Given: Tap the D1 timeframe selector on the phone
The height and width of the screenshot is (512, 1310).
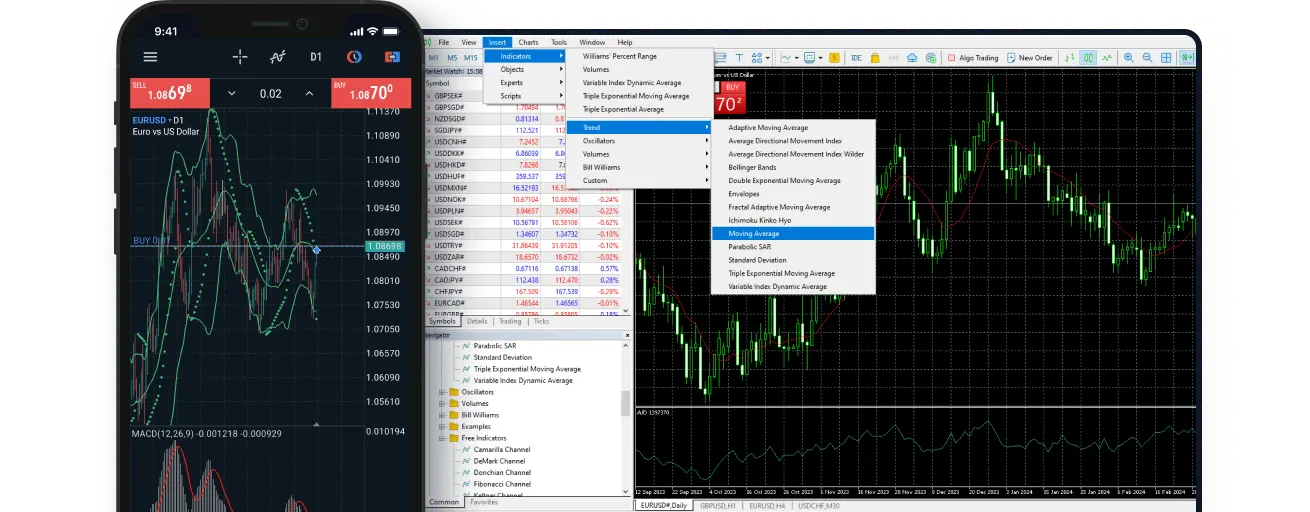Looking at the screenshot, I should 316,57.
